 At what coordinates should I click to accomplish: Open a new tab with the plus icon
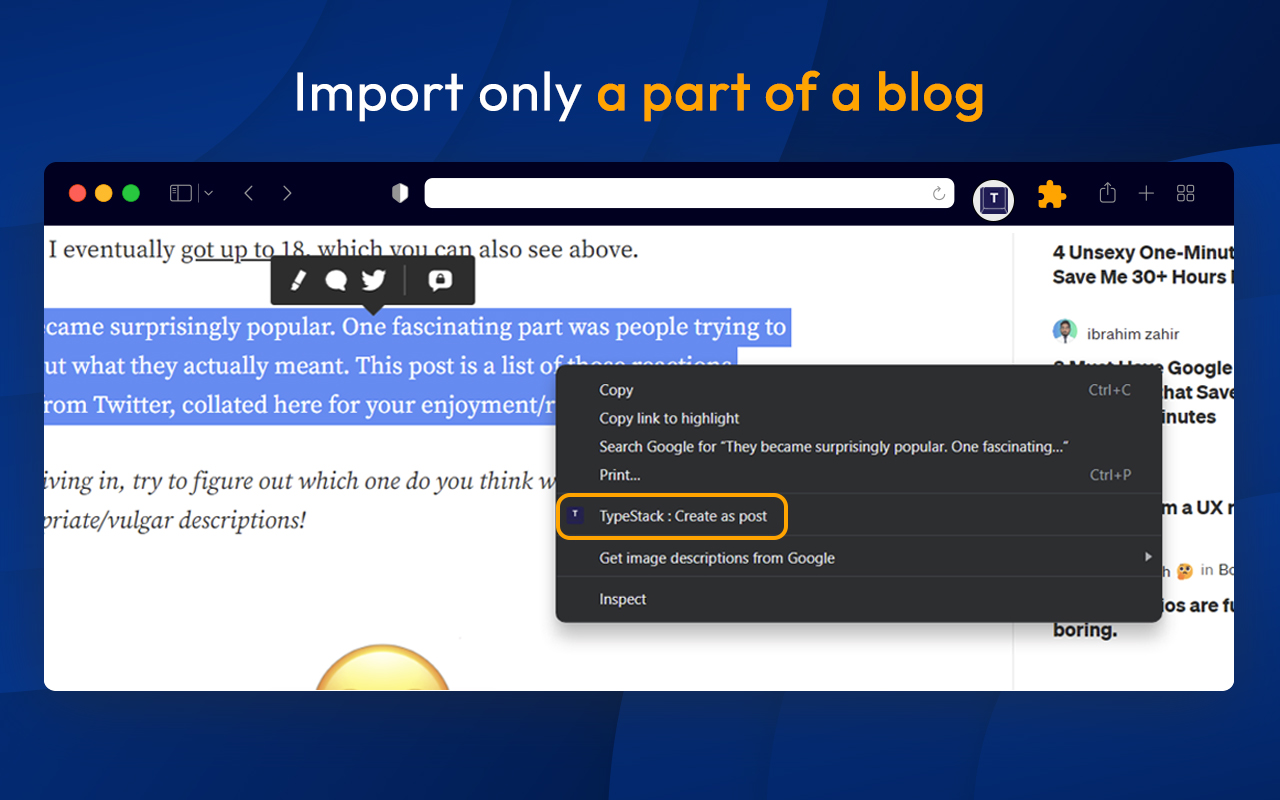coord(1146,193)
